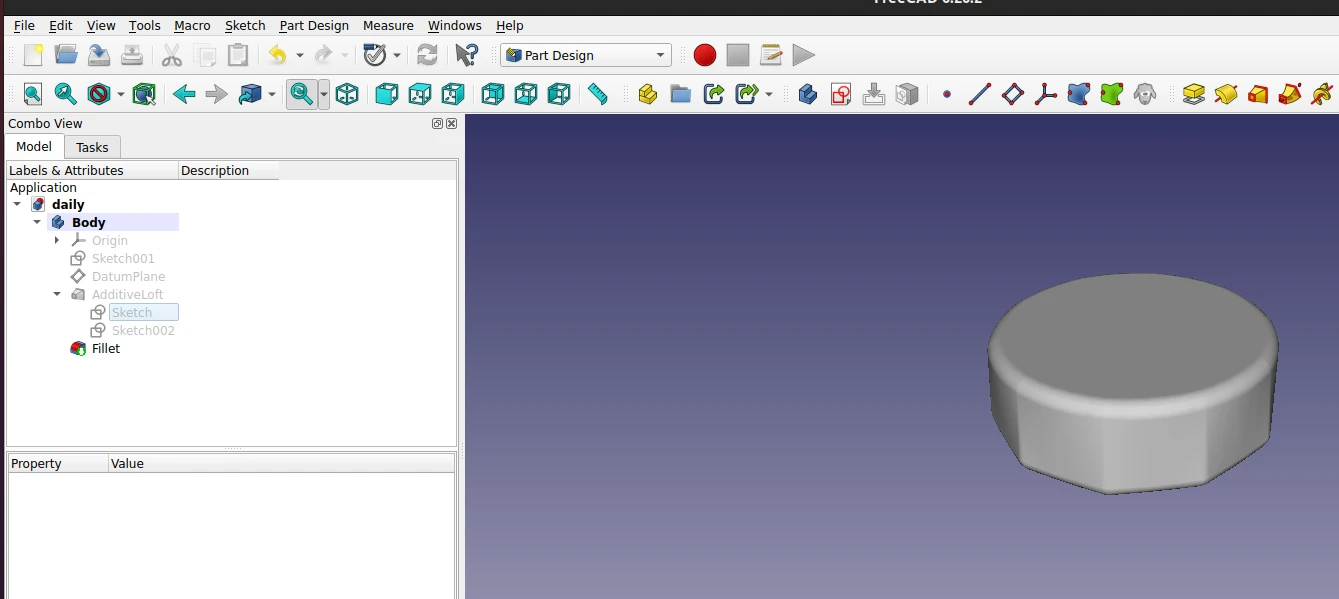Viewport: 1339px width, 599px height.
Task: Click the Box selection icon
Action: click(x=144, y=94)
